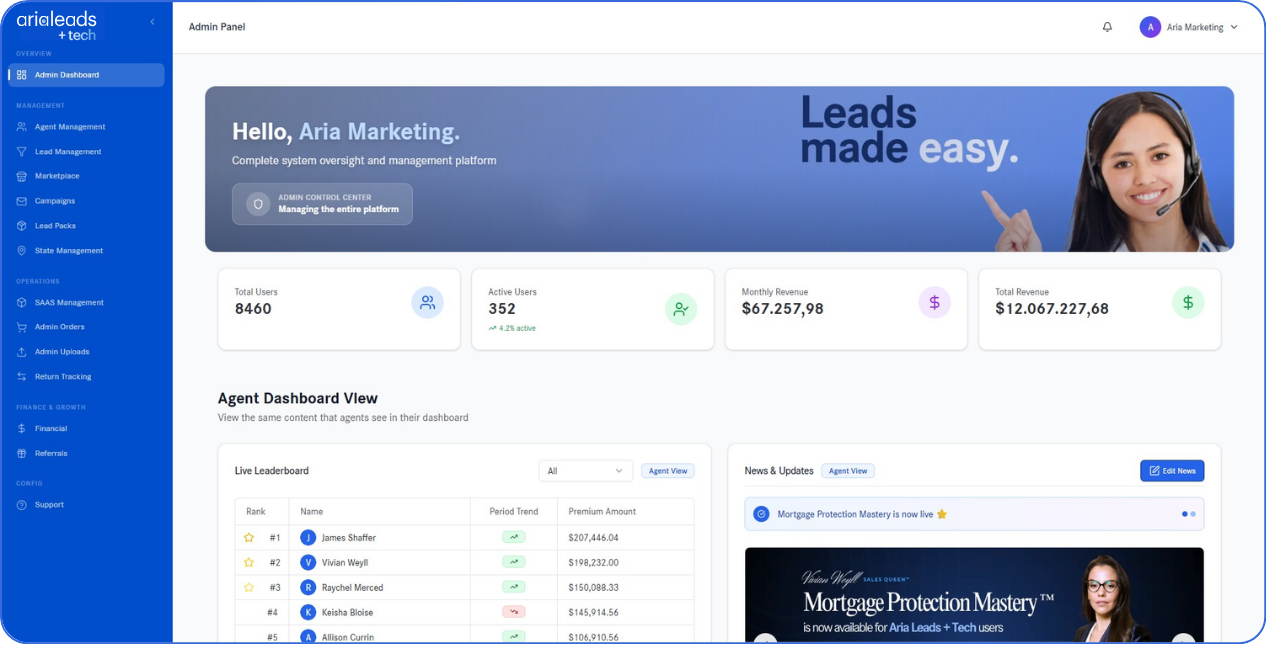The width and height of the screenshot is (1267, 646).
Task: Click the 4.2% active indicator
Action: [x=512, y=328]
